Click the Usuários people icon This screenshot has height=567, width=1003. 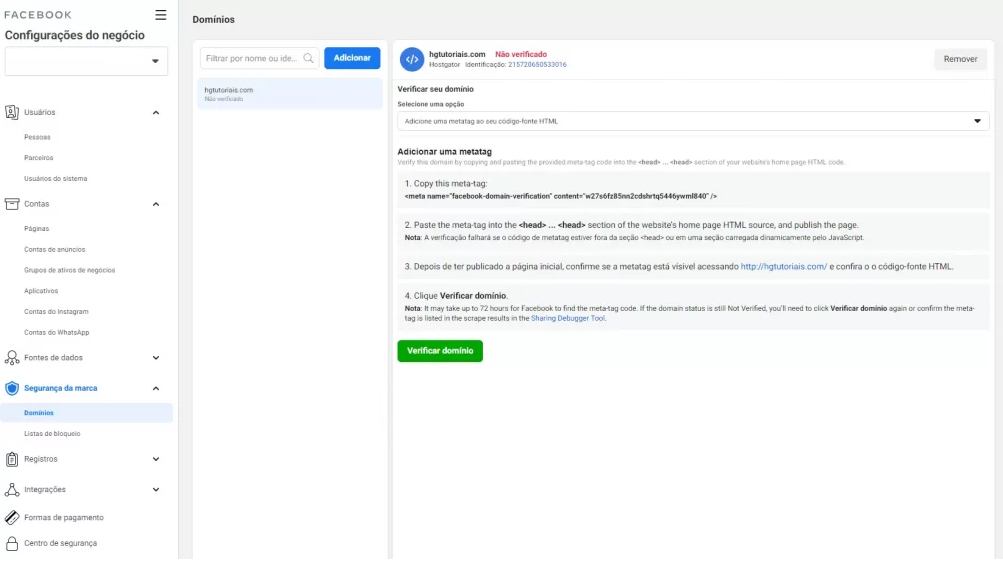pos(12,112)
